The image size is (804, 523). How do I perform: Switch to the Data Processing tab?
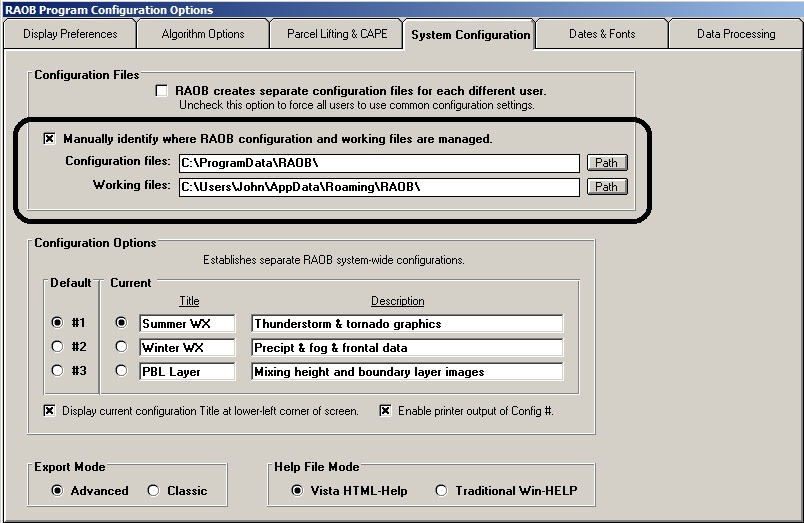[736, 34]
